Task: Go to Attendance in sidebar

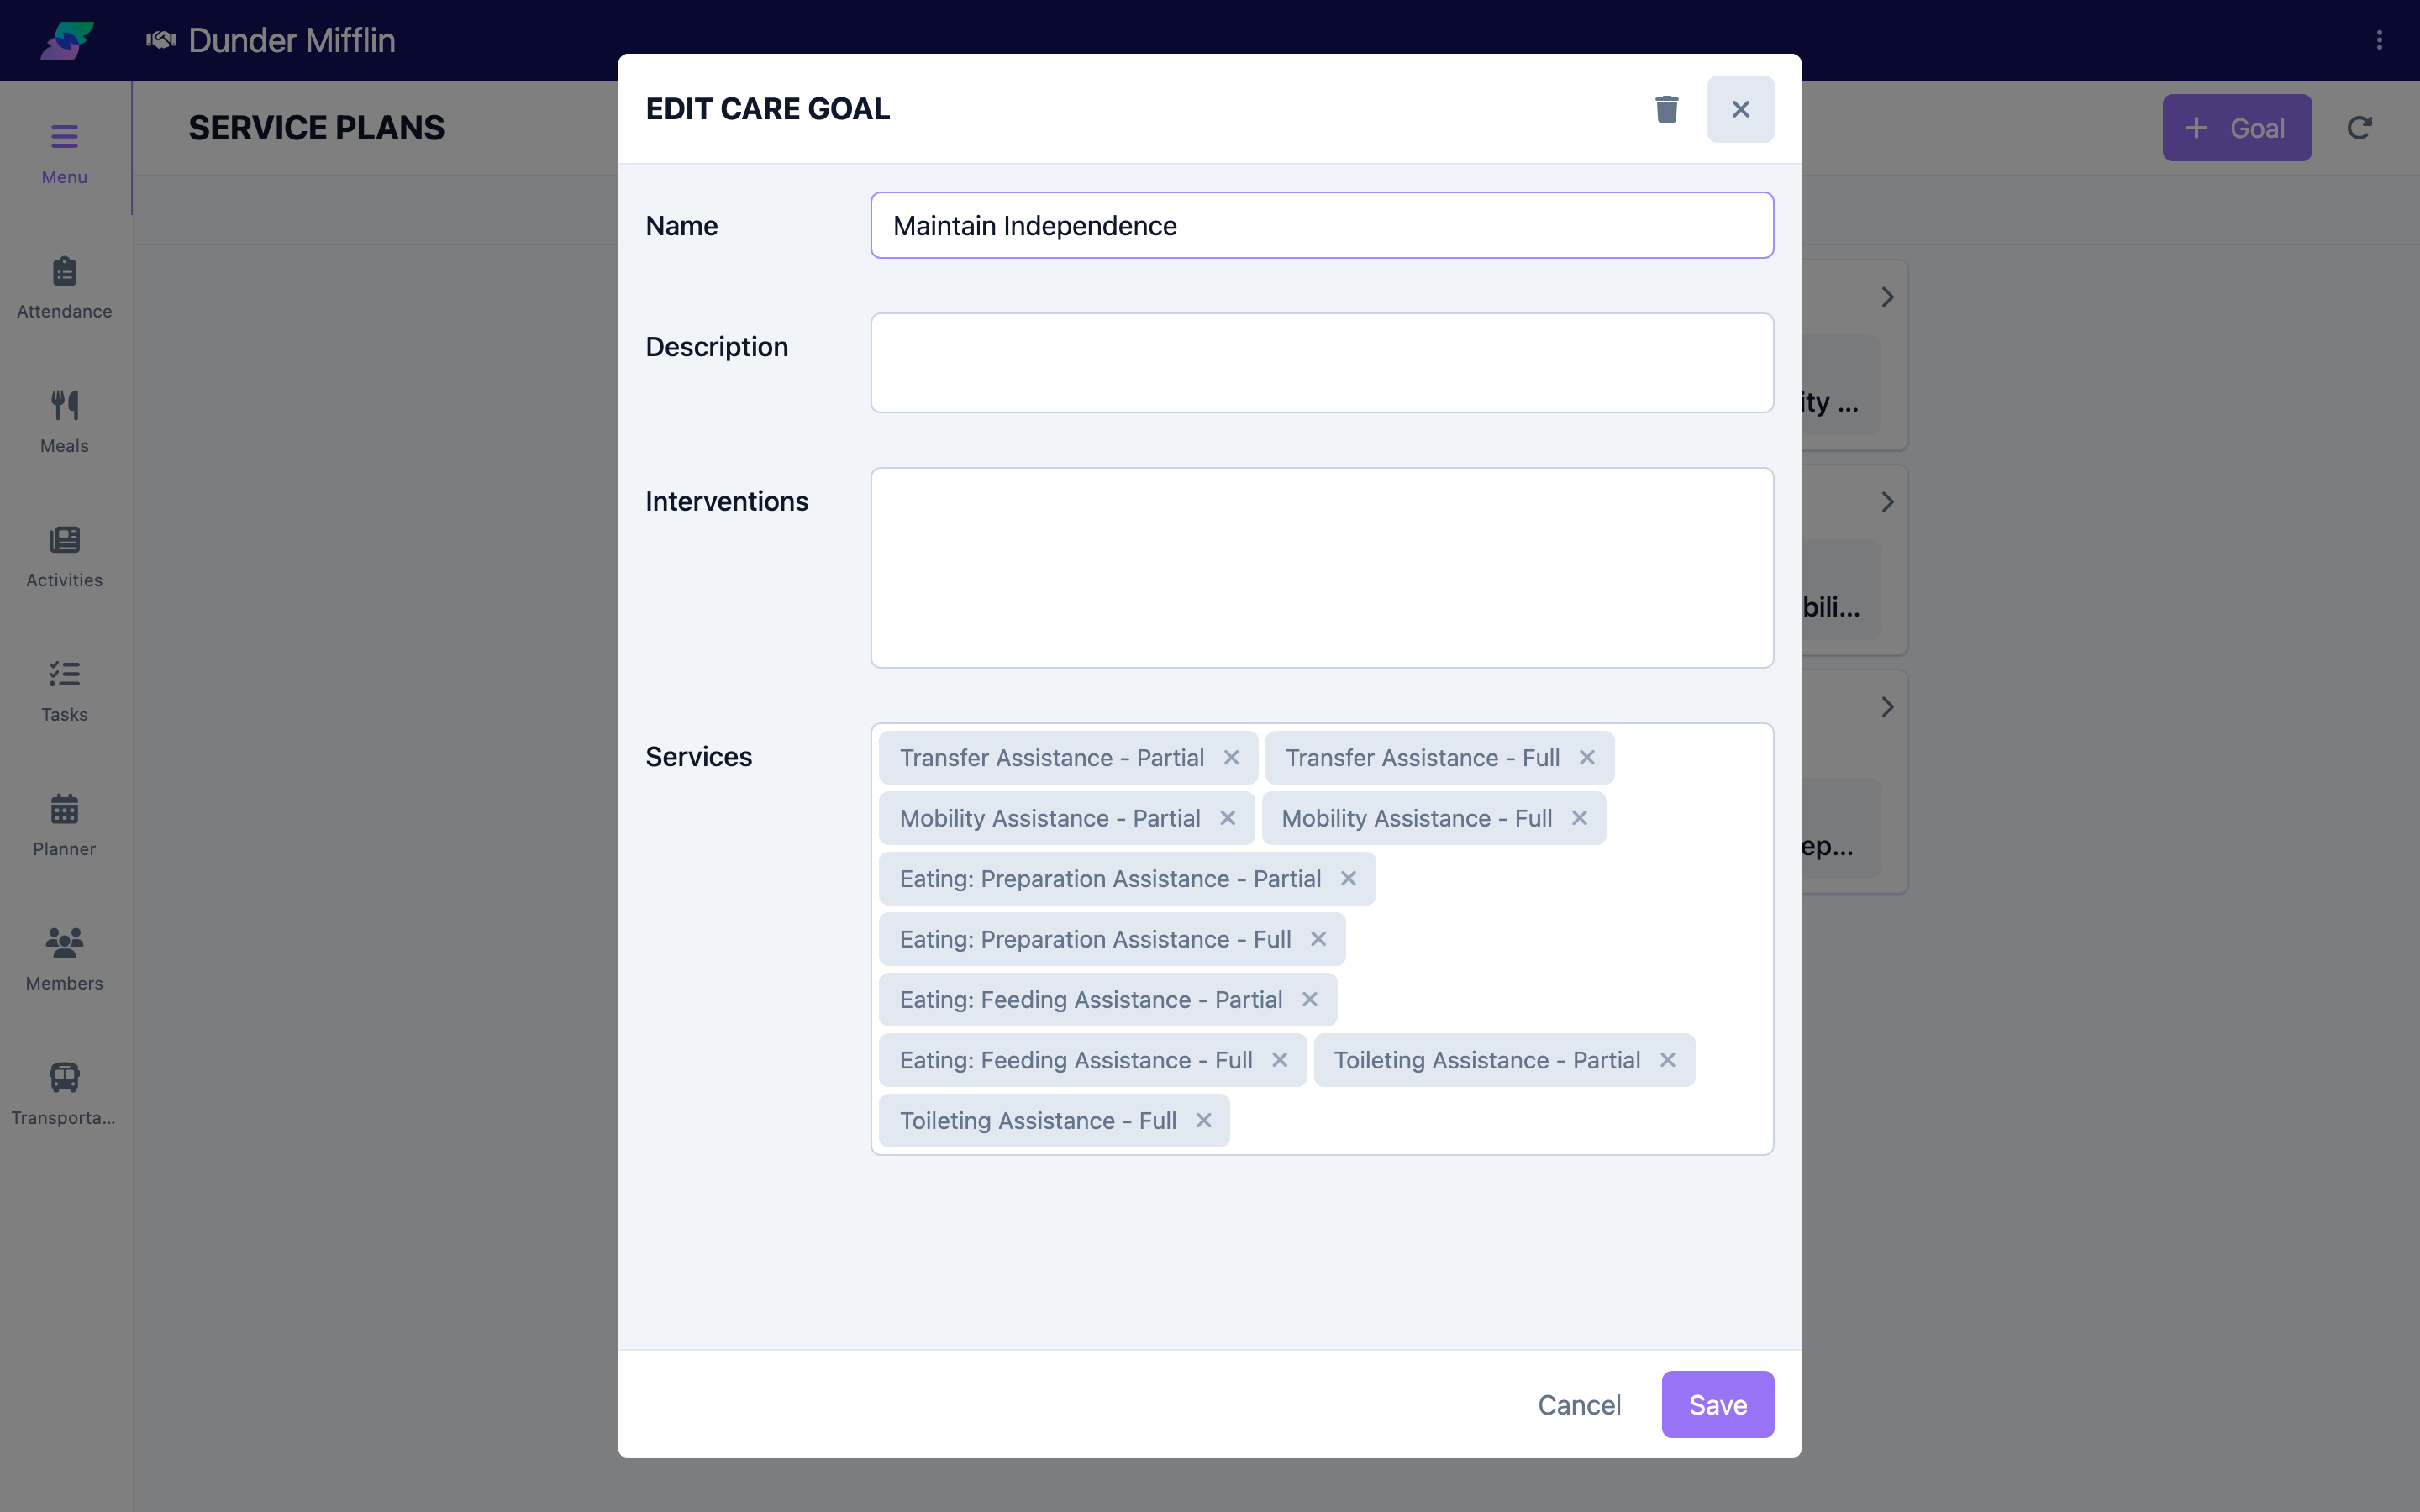Action: (64, 288)
